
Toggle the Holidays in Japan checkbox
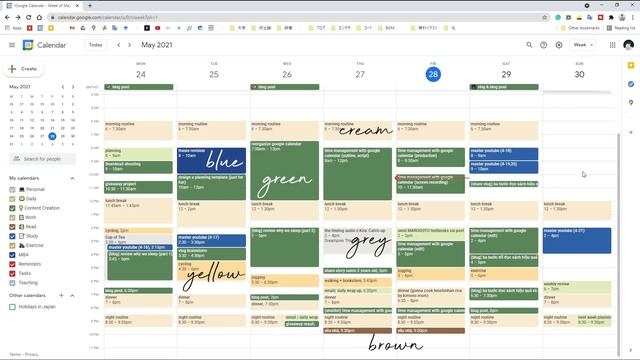[x=12, y=307]
